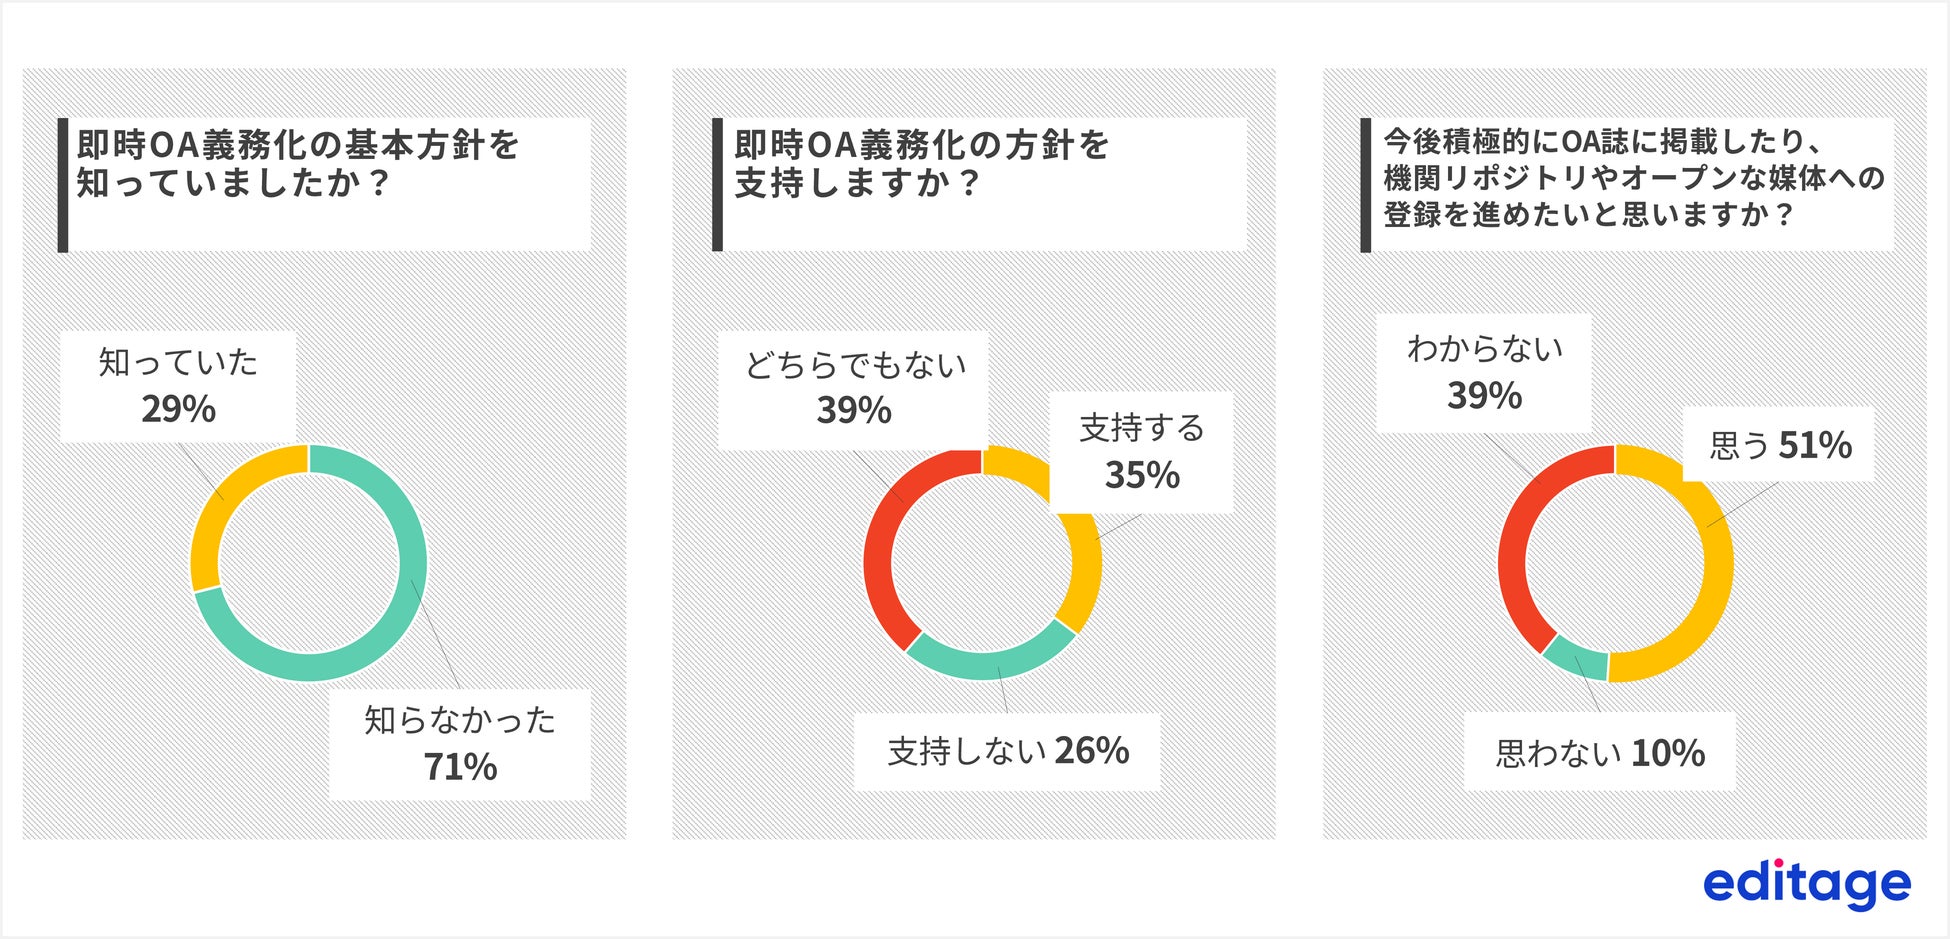1950x939 pixels.
Task: Select the 思う 51% label
Action: 1779,445
